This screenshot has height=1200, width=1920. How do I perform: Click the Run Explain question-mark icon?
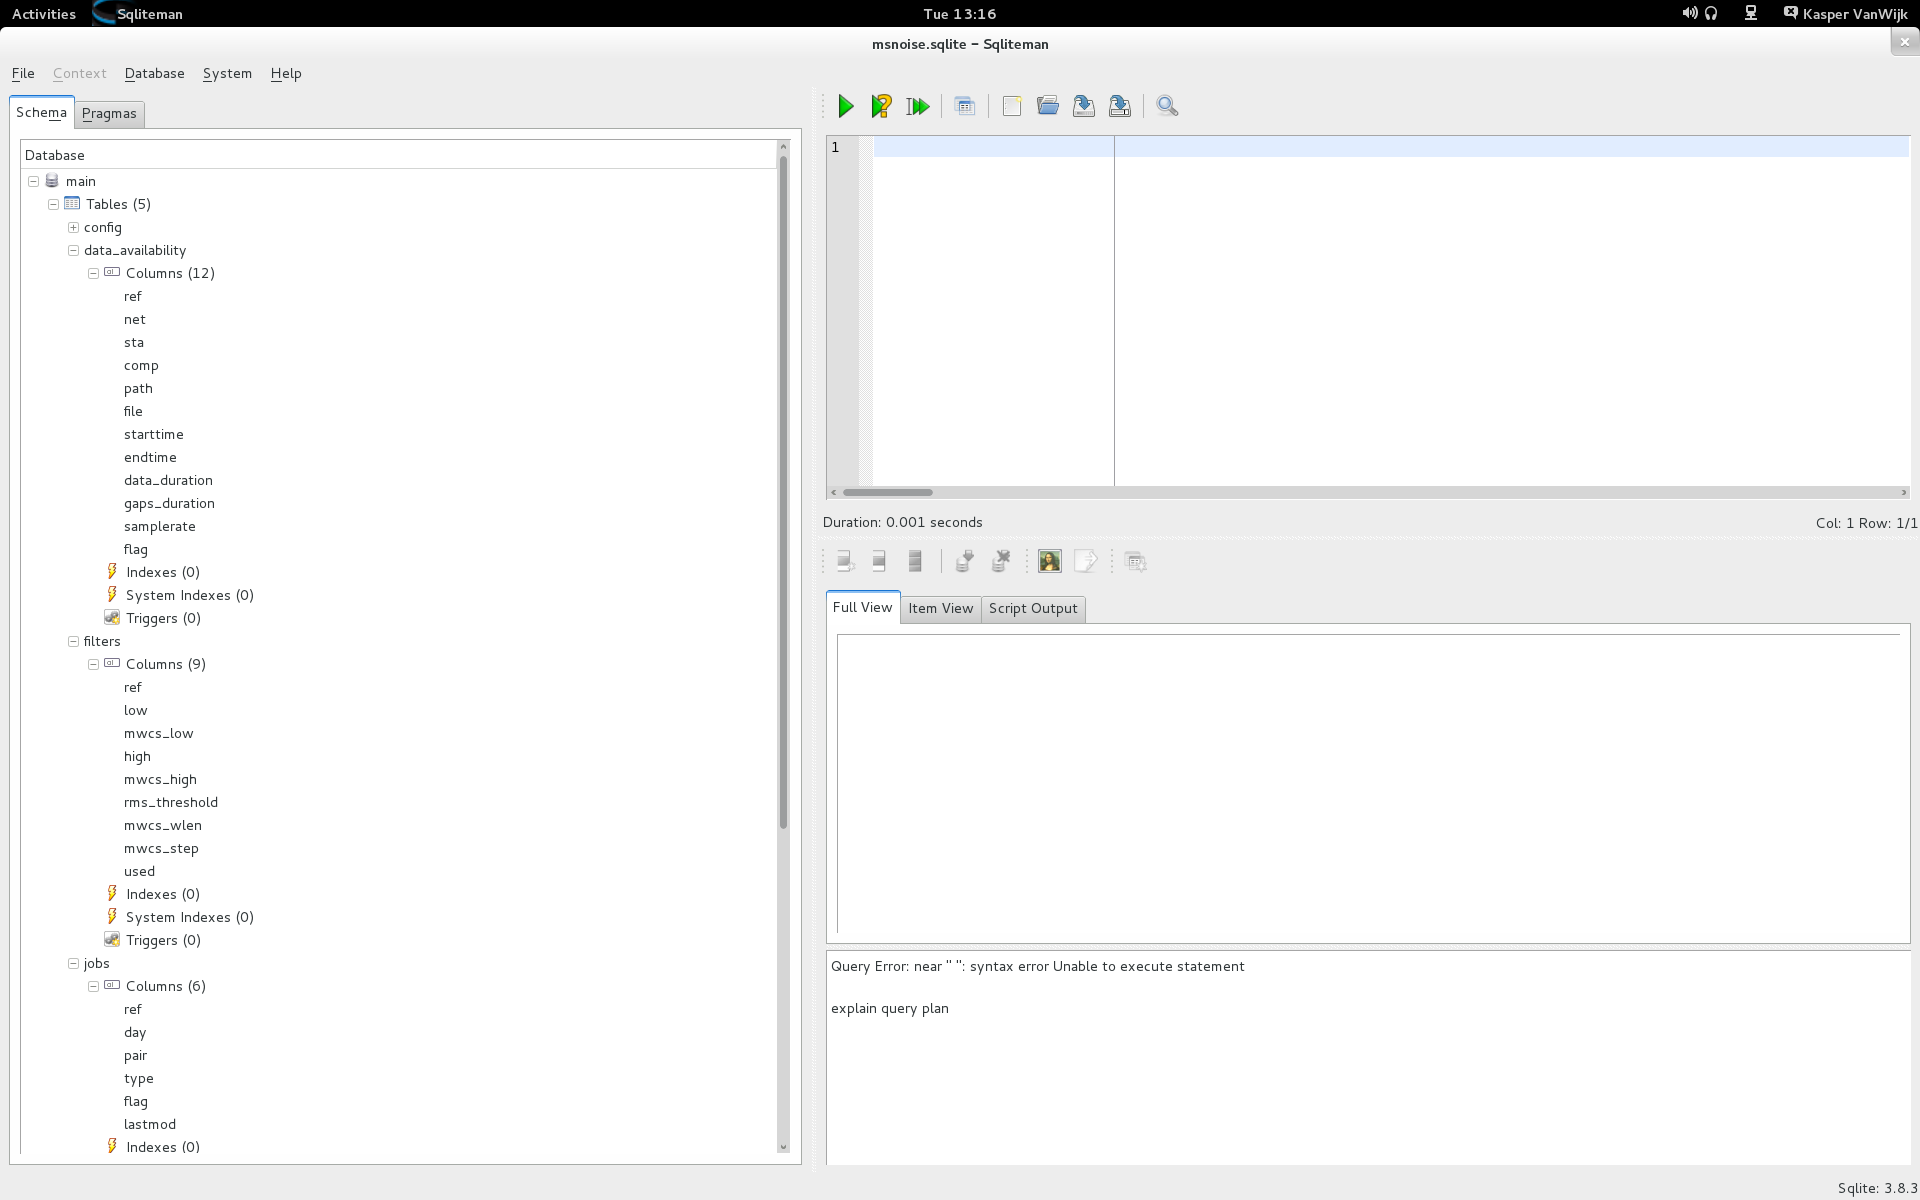tap(881, 106)
